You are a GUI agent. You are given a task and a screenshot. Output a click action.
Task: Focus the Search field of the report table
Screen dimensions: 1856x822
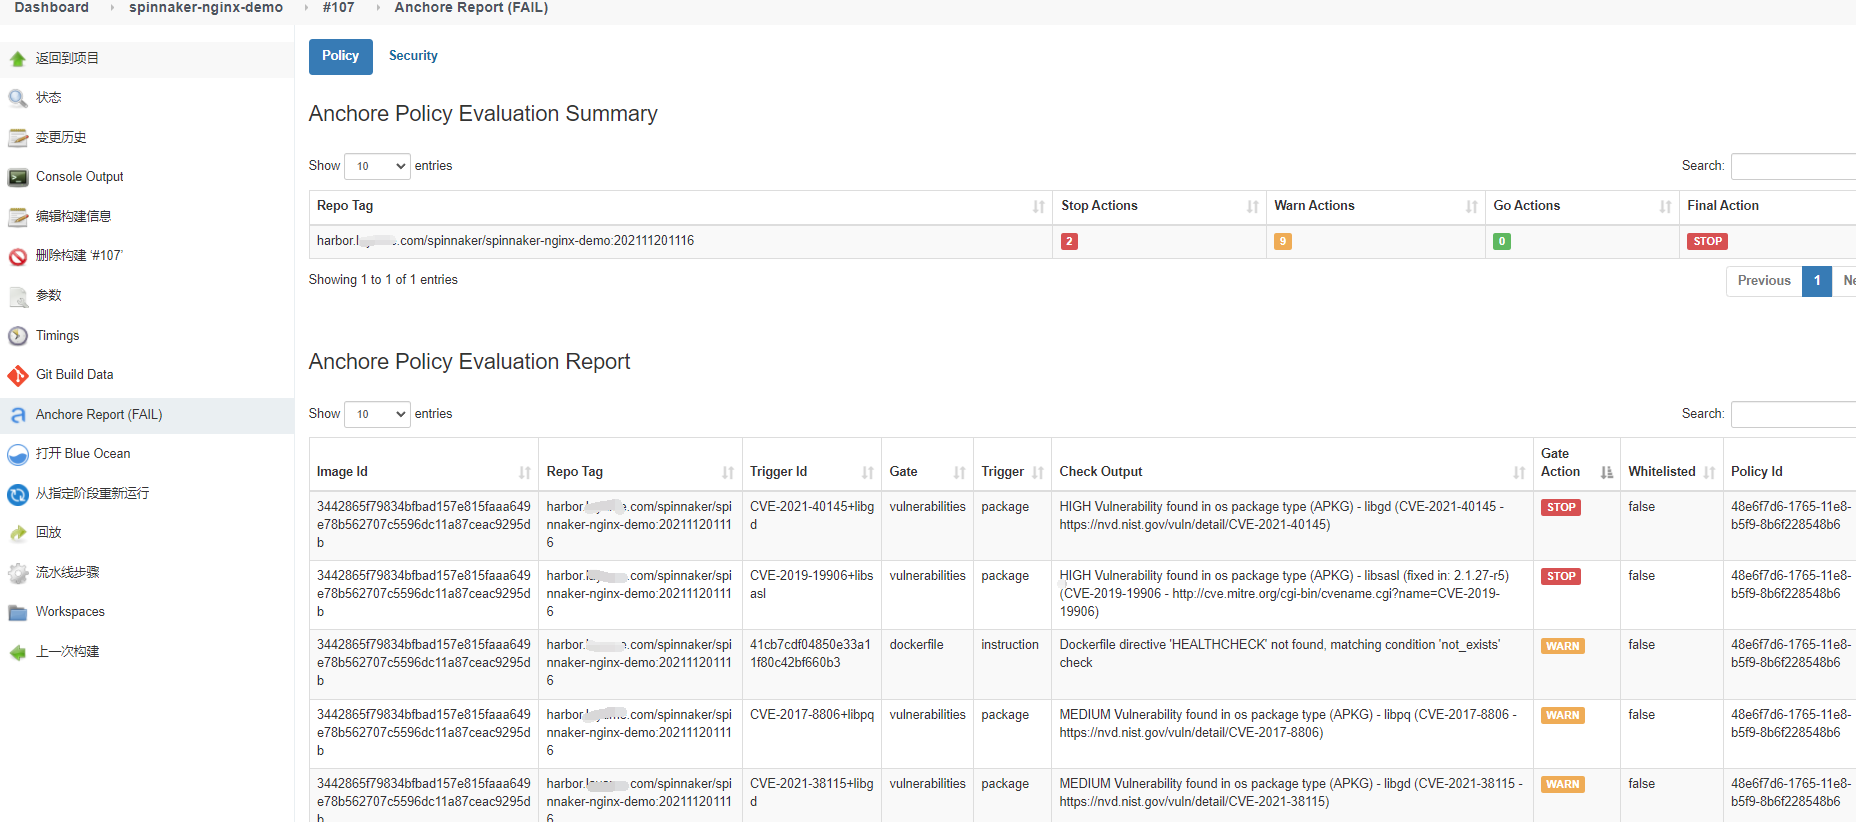(x=1793, y=414)
